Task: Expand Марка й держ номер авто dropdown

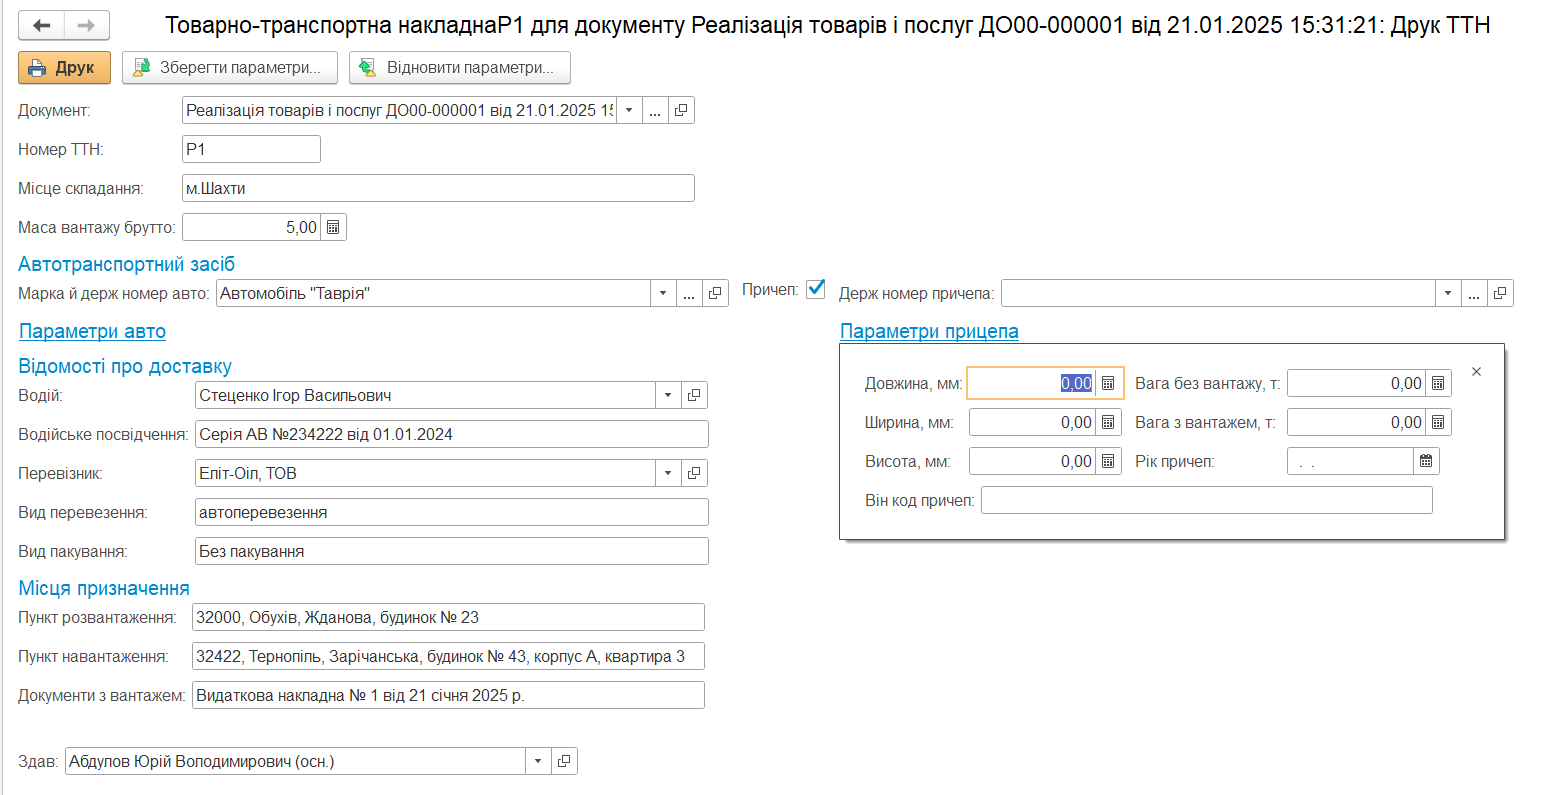Action: pyautogui.click(x=664, y=294)
